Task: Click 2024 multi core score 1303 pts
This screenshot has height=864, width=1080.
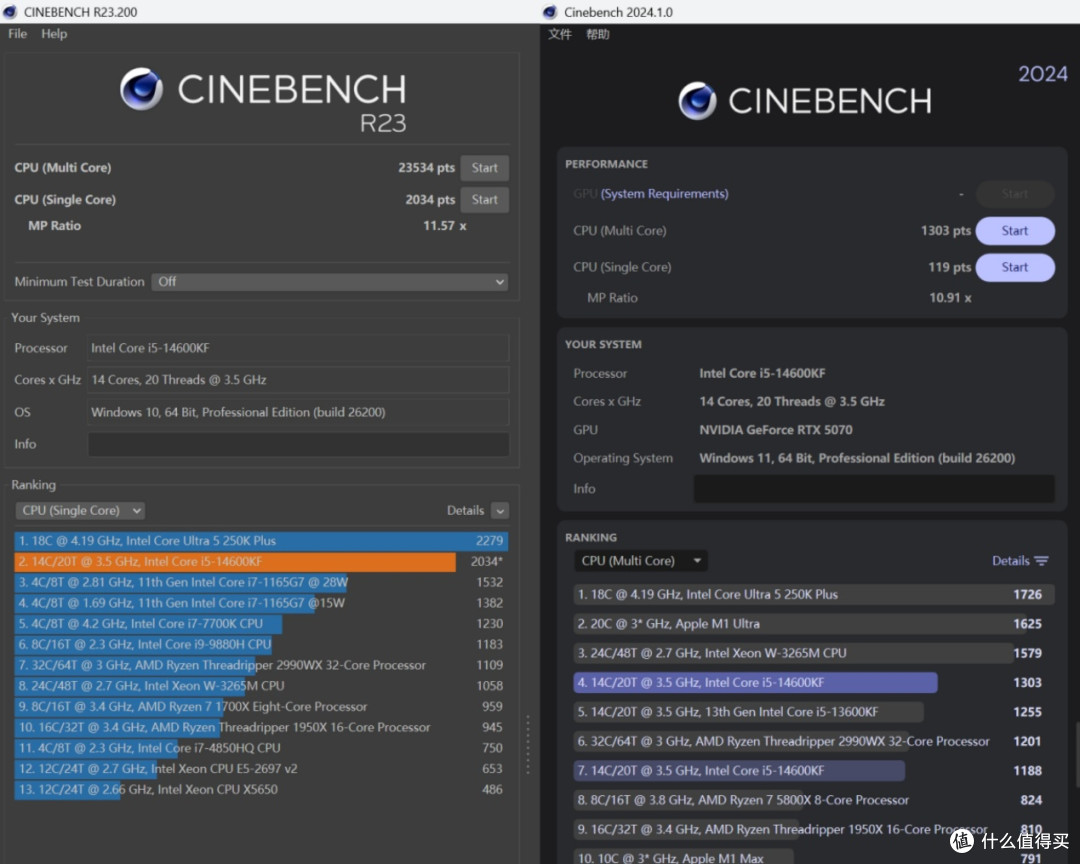Action: click(946, 231)
